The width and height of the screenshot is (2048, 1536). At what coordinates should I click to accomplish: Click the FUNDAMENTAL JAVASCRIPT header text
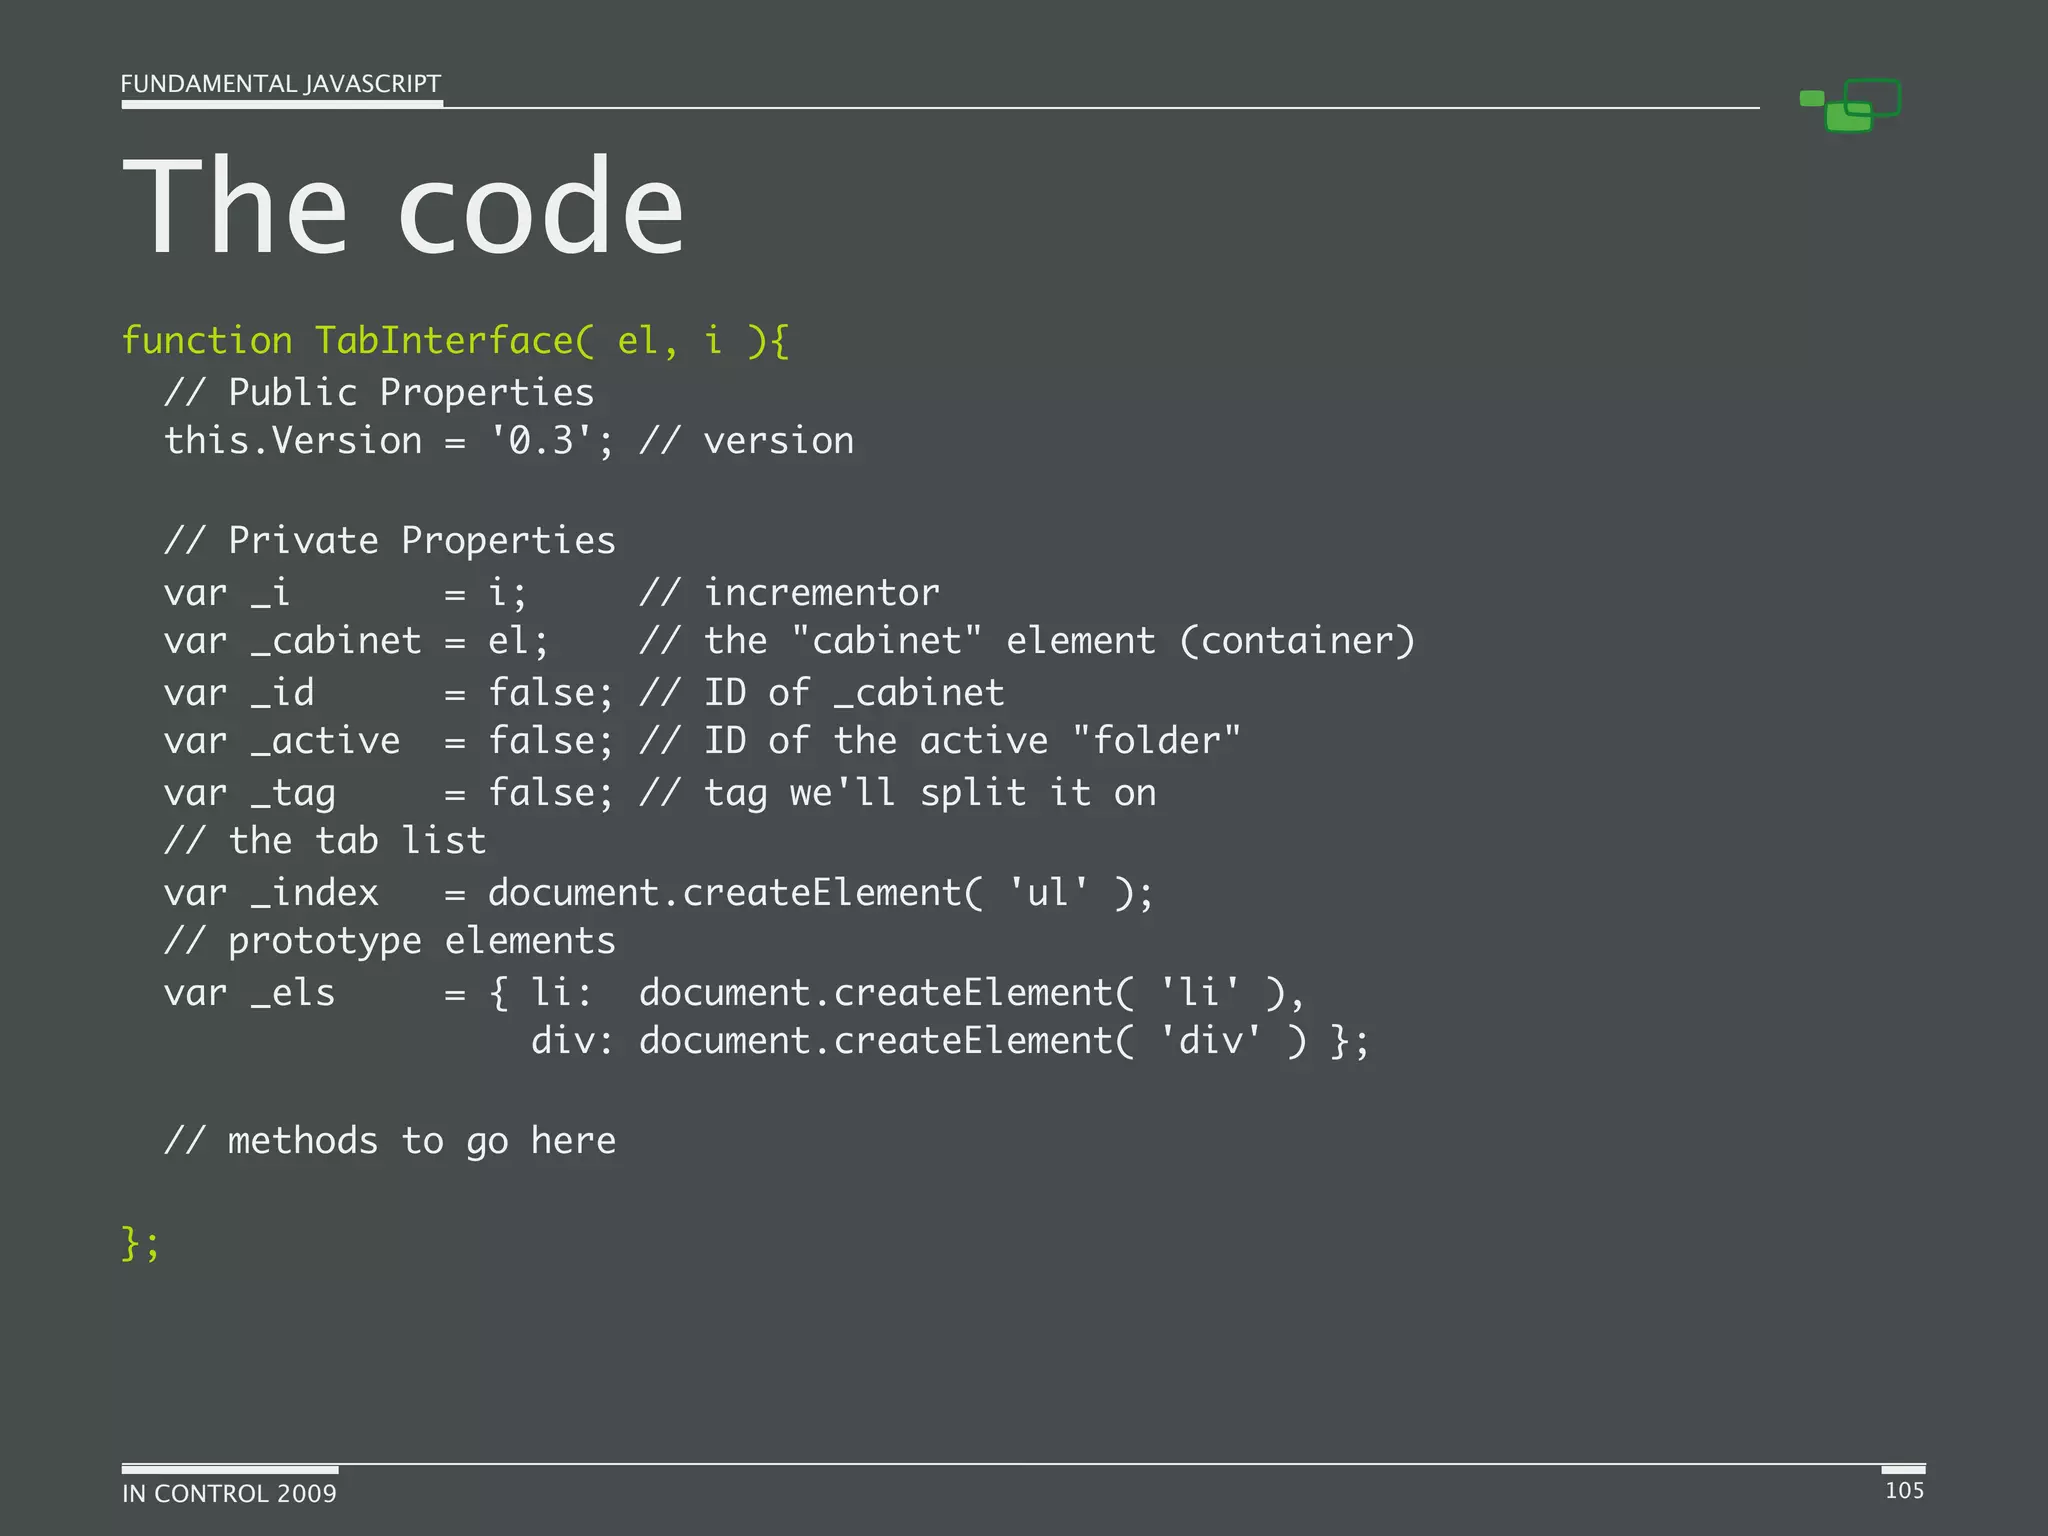click(280, 84)
